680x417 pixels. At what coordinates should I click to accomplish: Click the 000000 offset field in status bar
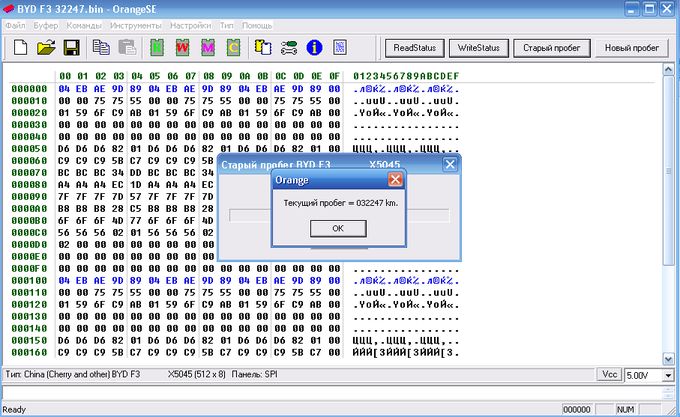(577, 409)
